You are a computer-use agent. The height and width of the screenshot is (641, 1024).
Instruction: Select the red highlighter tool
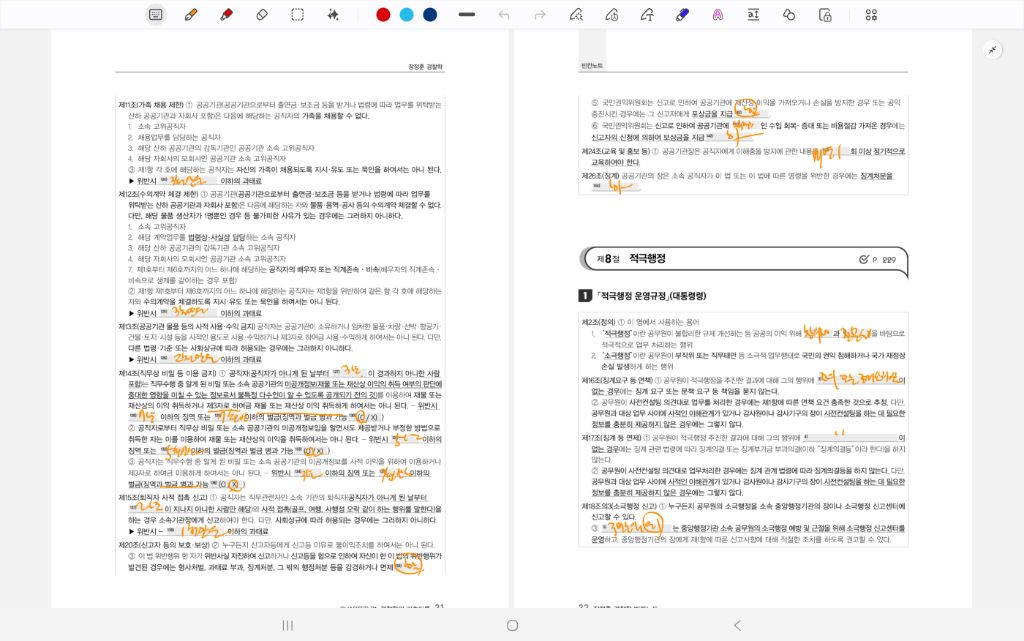(226, 15)
